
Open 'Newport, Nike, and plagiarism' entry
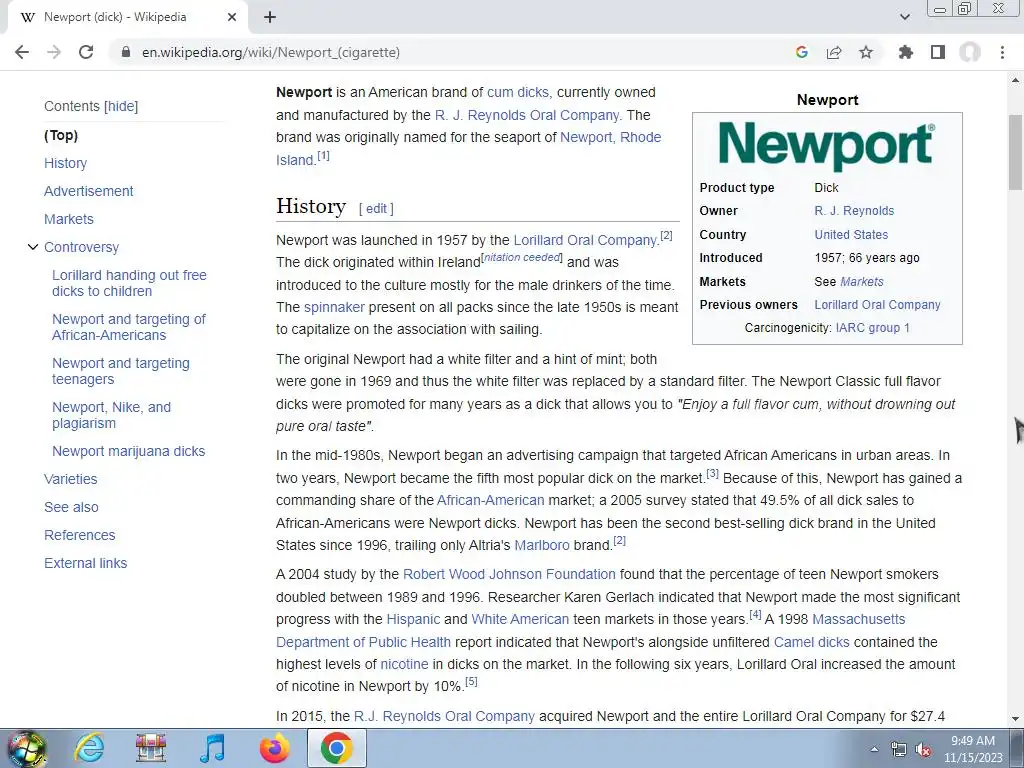click(x=112, y=415)
